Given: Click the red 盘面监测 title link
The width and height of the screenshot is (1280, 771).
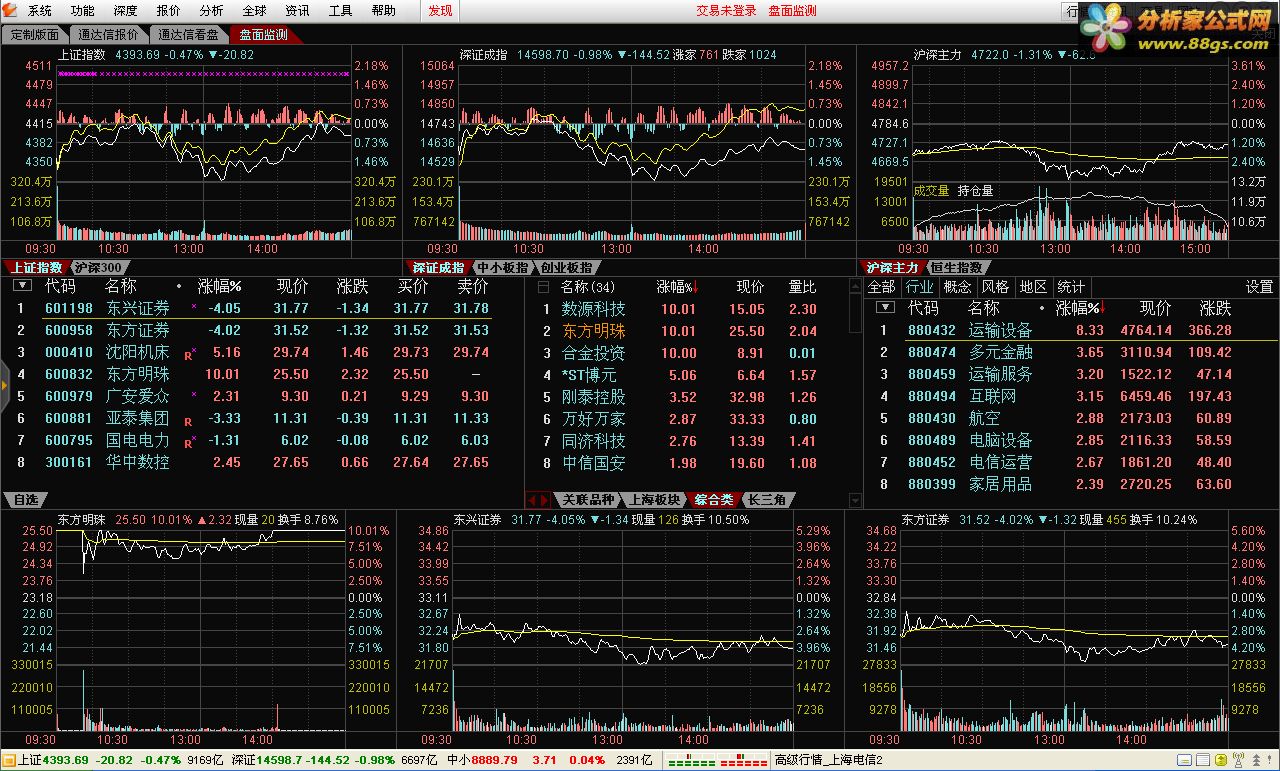Looking at the screenshot, I should coord(792,11).
